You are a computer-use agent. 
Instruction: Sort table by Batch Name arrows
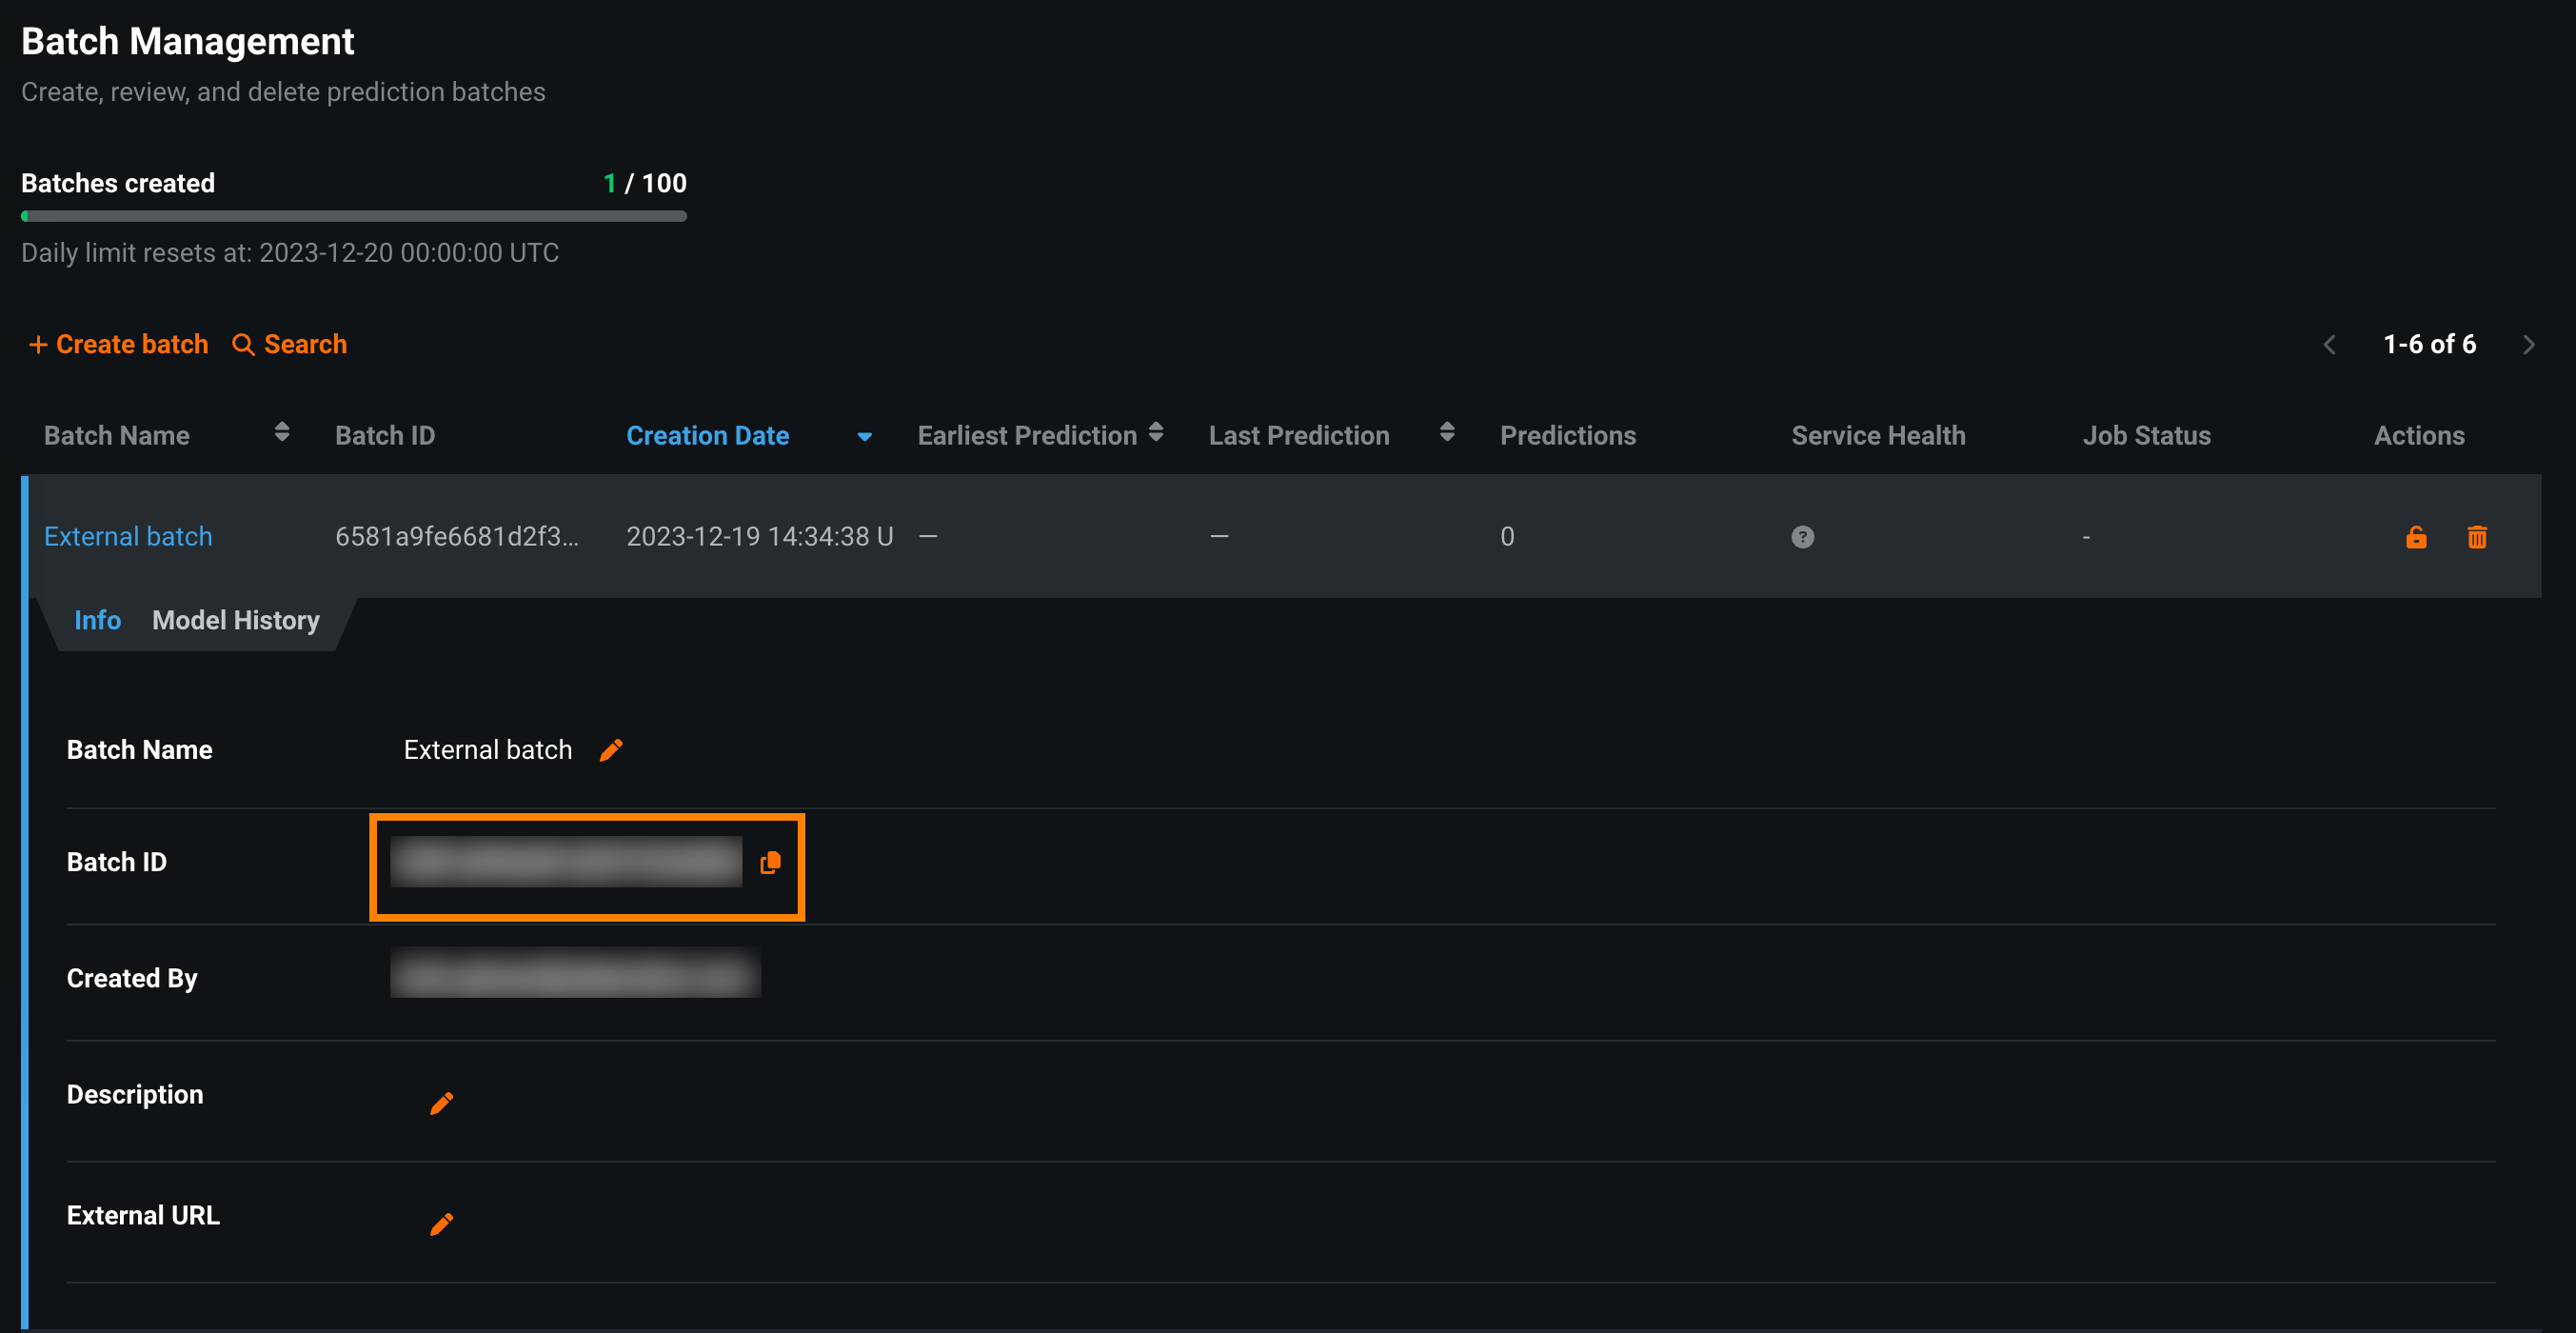[x=282, y=432]
